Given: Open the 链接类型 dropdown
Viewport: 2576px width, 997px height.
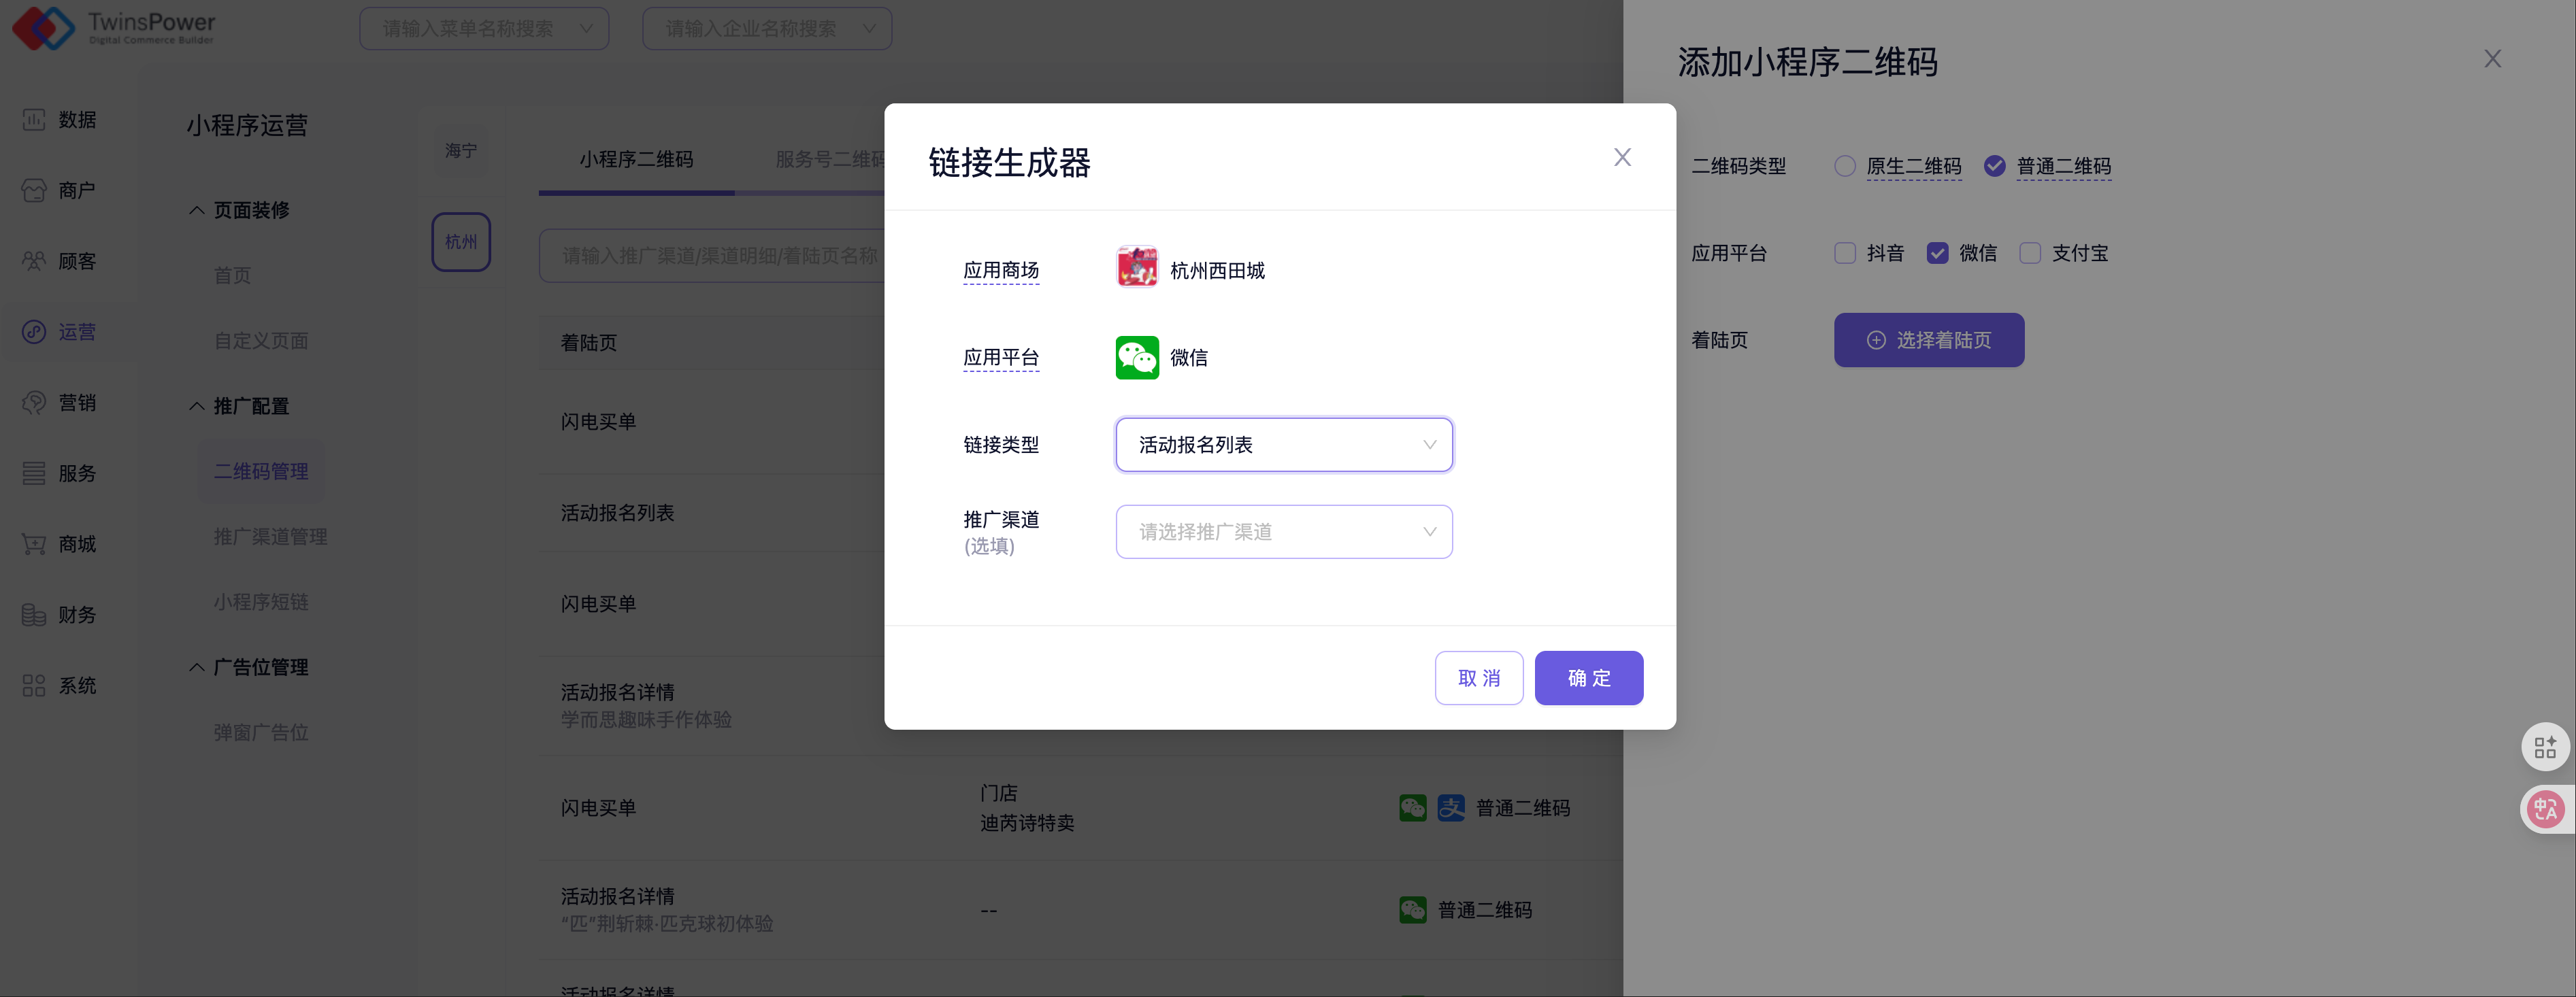Looking at the screenshot, I should click(1283, 445).
